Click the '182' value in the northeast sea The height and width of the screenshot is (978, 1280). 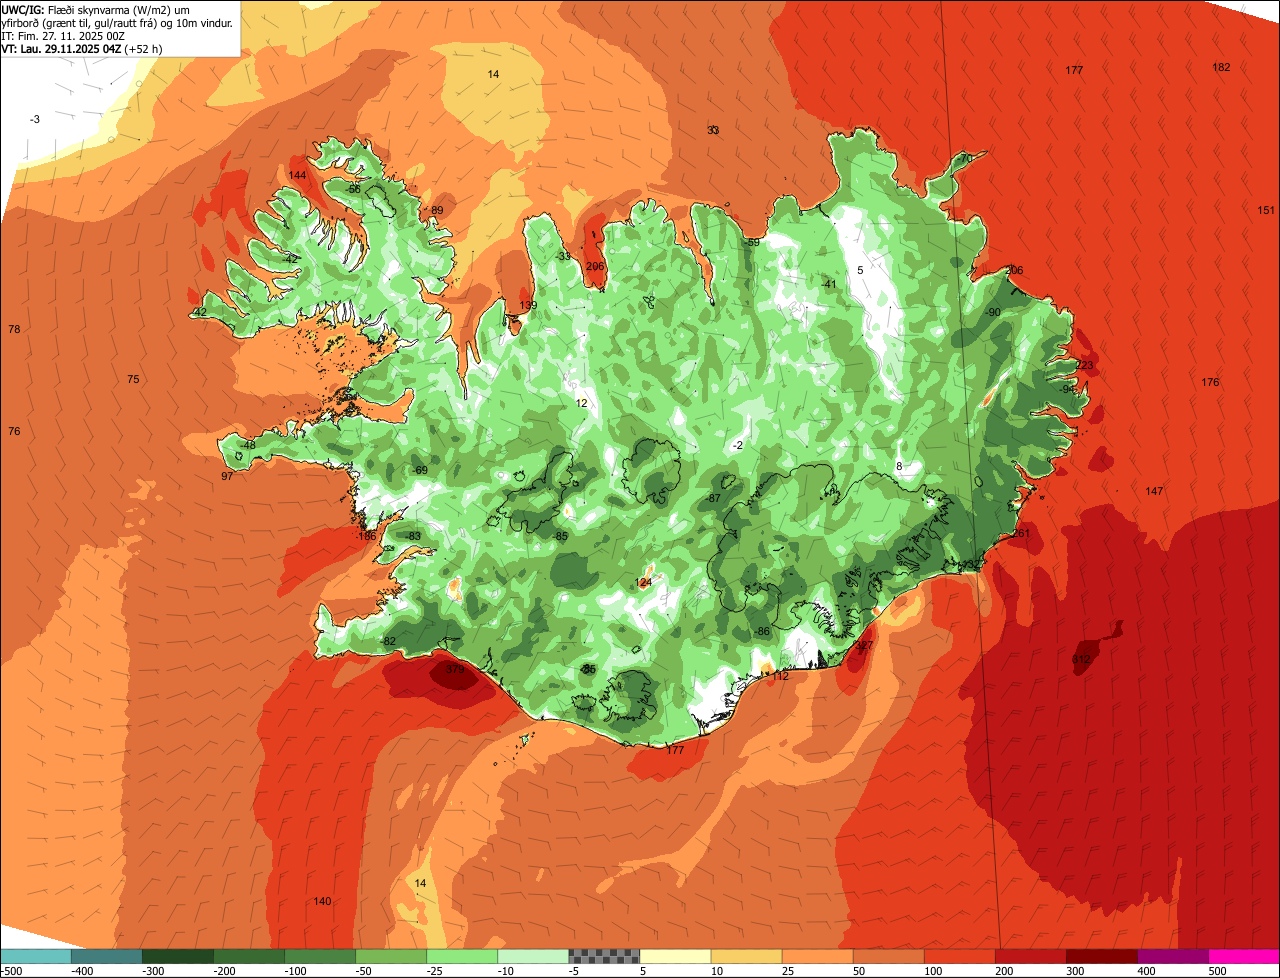1221,67
